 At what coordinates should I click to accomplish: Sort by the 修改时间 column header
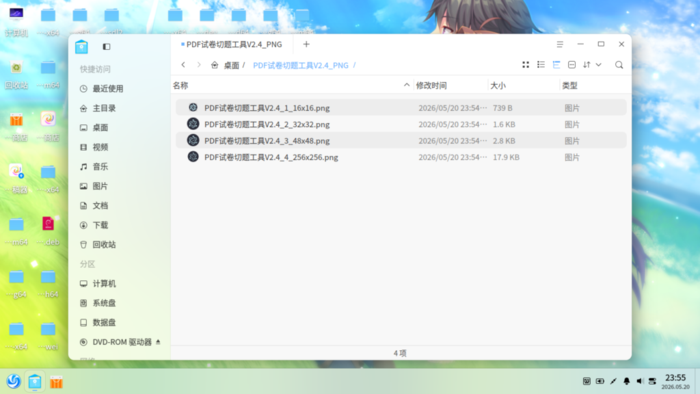(431, 85)
